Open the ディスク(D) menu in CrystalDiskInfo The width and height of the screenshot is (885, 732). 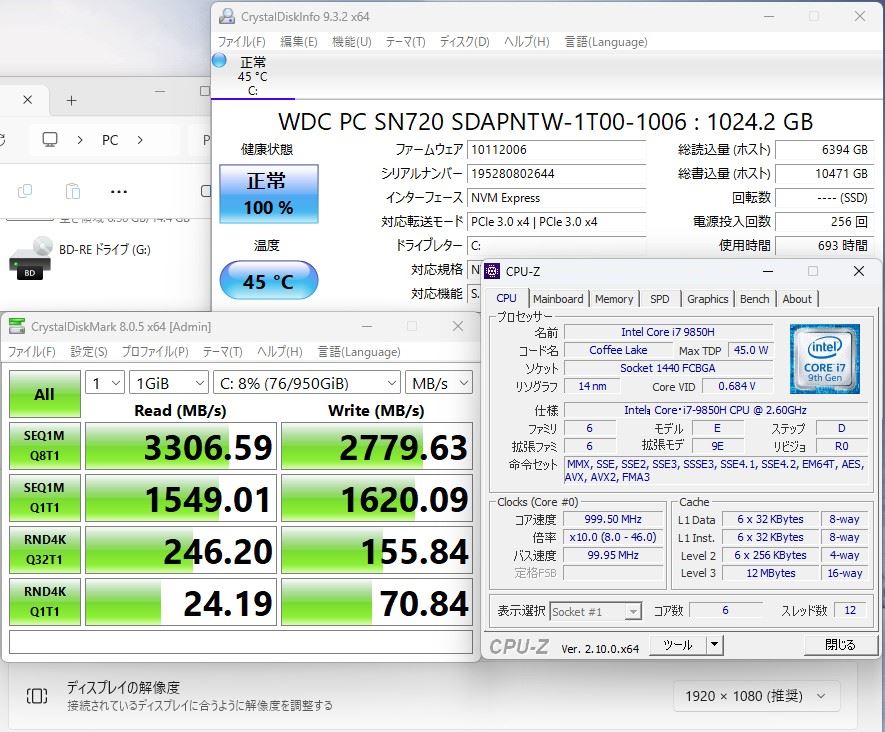pos(464,42)
